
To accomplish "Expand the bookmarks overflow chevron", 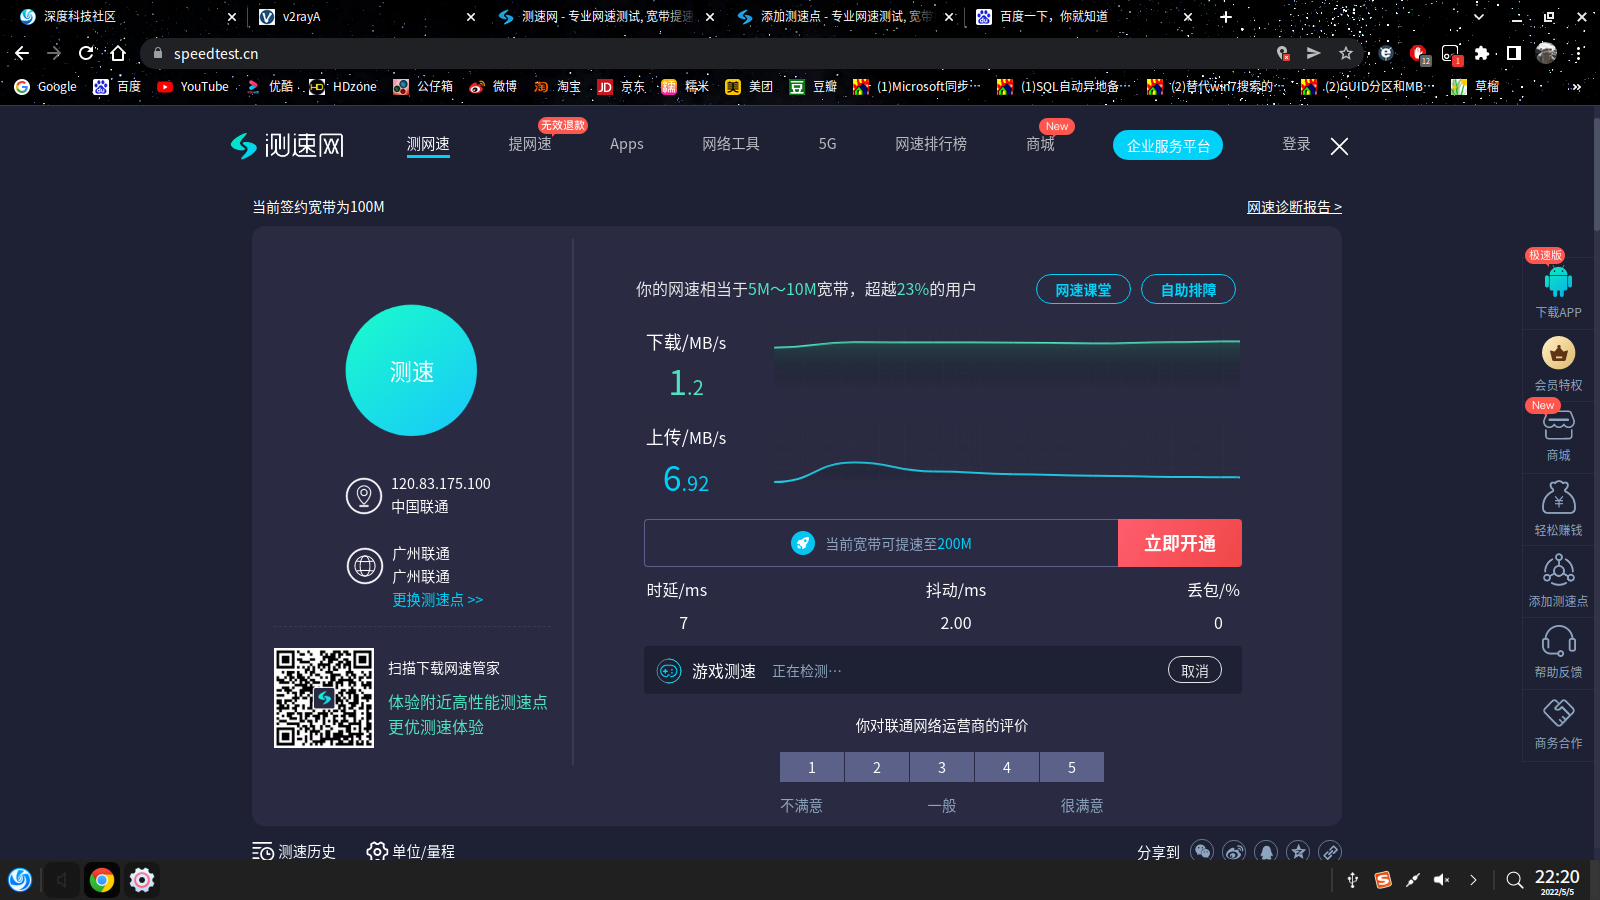I will pos(1578,87).
